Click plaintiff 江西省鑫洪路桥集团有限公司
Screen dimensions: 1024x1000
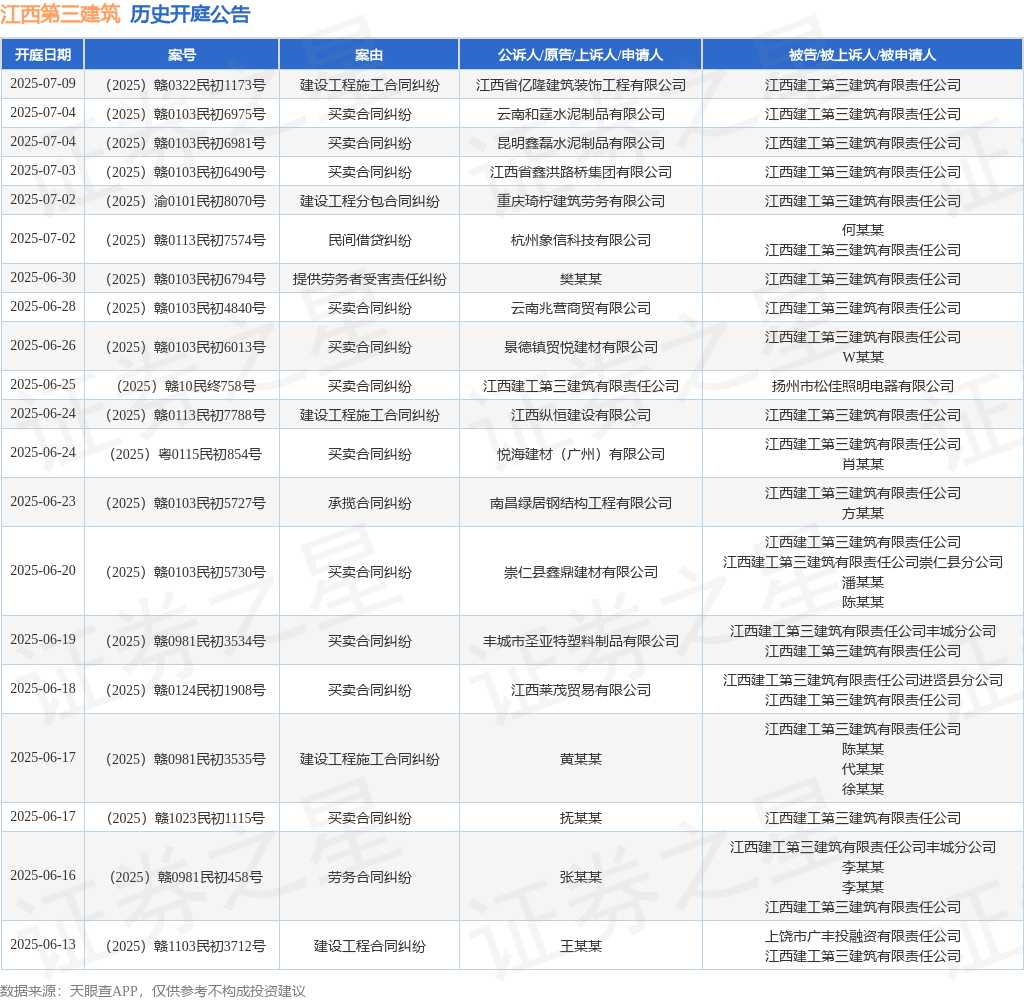pyautogui.click(x=581, y=172)
